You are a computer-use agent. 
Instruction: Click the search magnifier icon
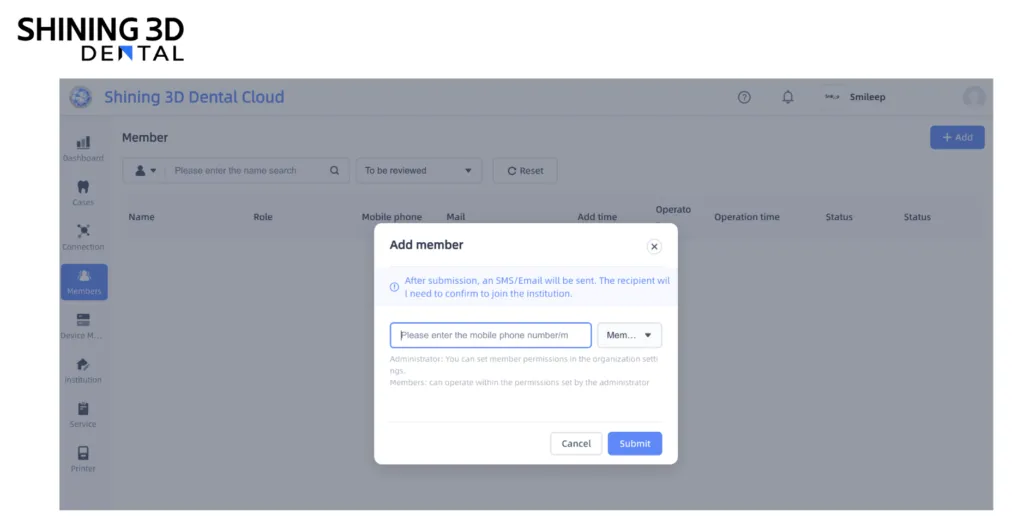click(x=334, y=170)
